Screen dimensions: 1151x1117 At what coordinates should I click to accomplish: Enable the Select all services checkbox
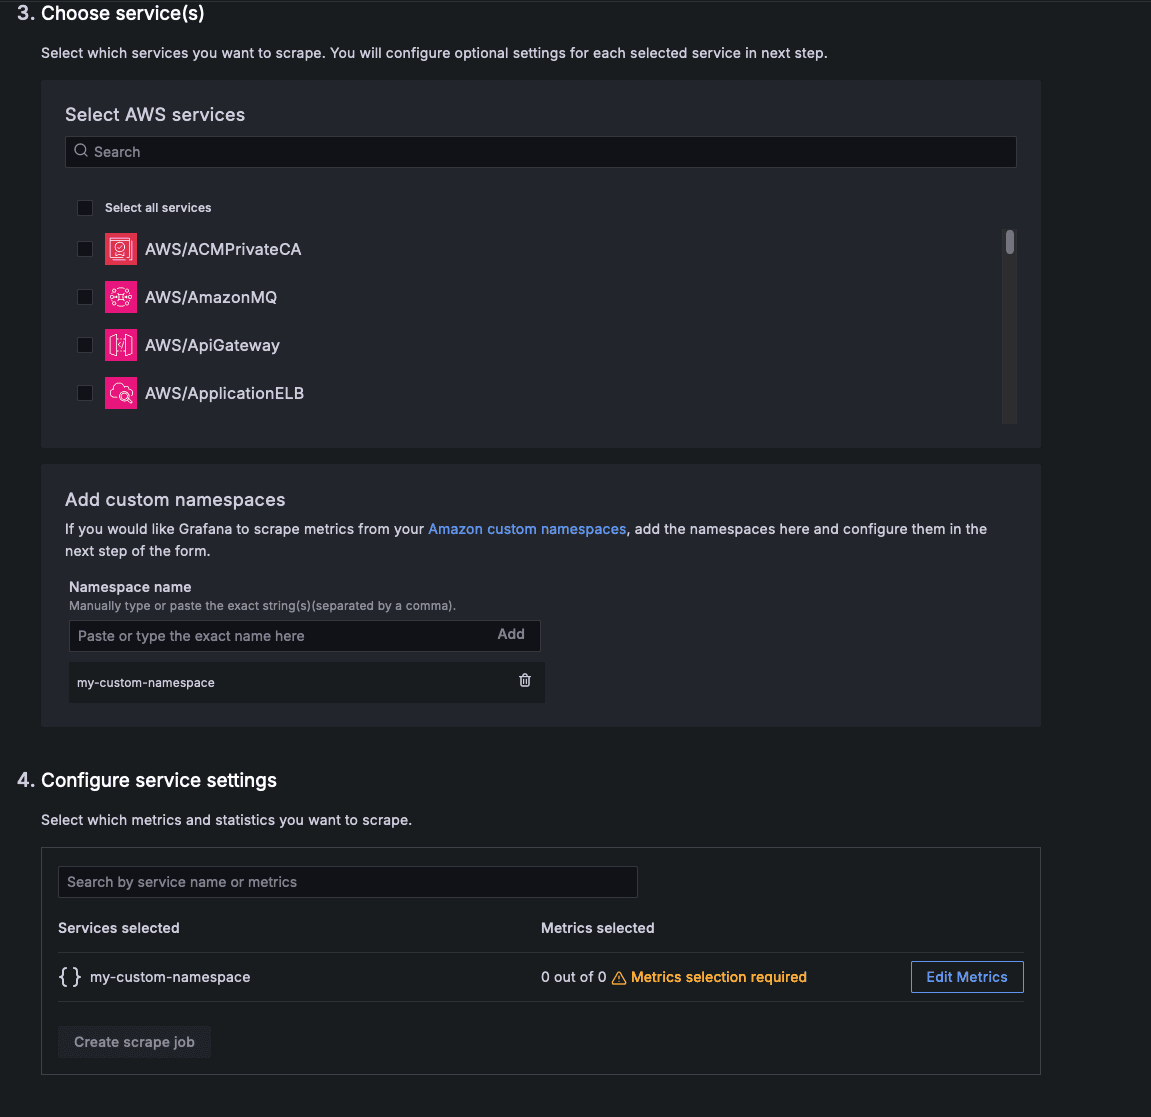pyautogui.click(x=85, y=207)
